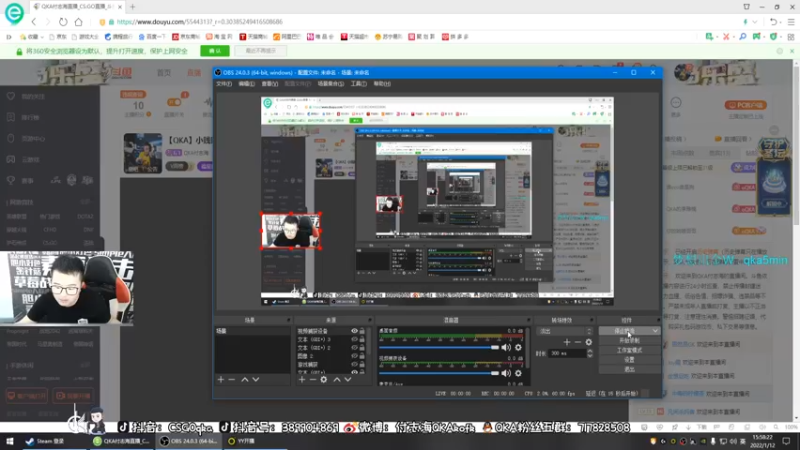The height and width of the screenshot is (450, 800).
Task: Pop out the Sources dock panel
Action: [x=370, y=320]
